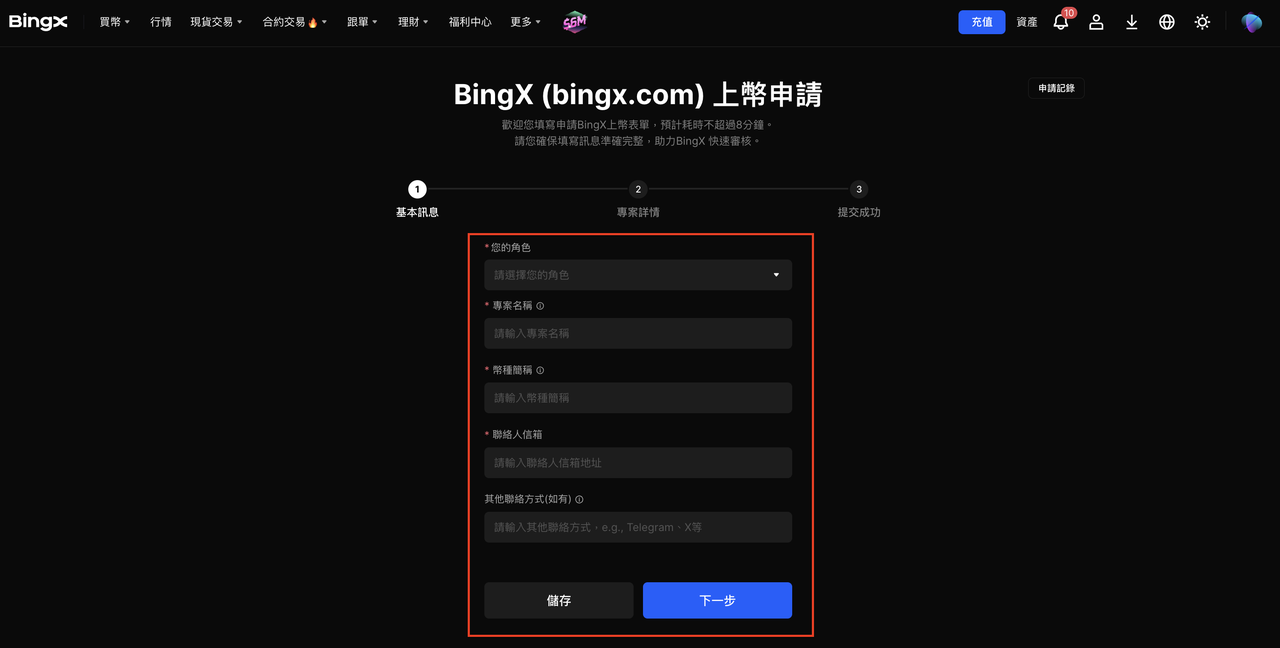1280x648 pixels.
Task: Expand the 買幣 menu
Action: point(115,22)
